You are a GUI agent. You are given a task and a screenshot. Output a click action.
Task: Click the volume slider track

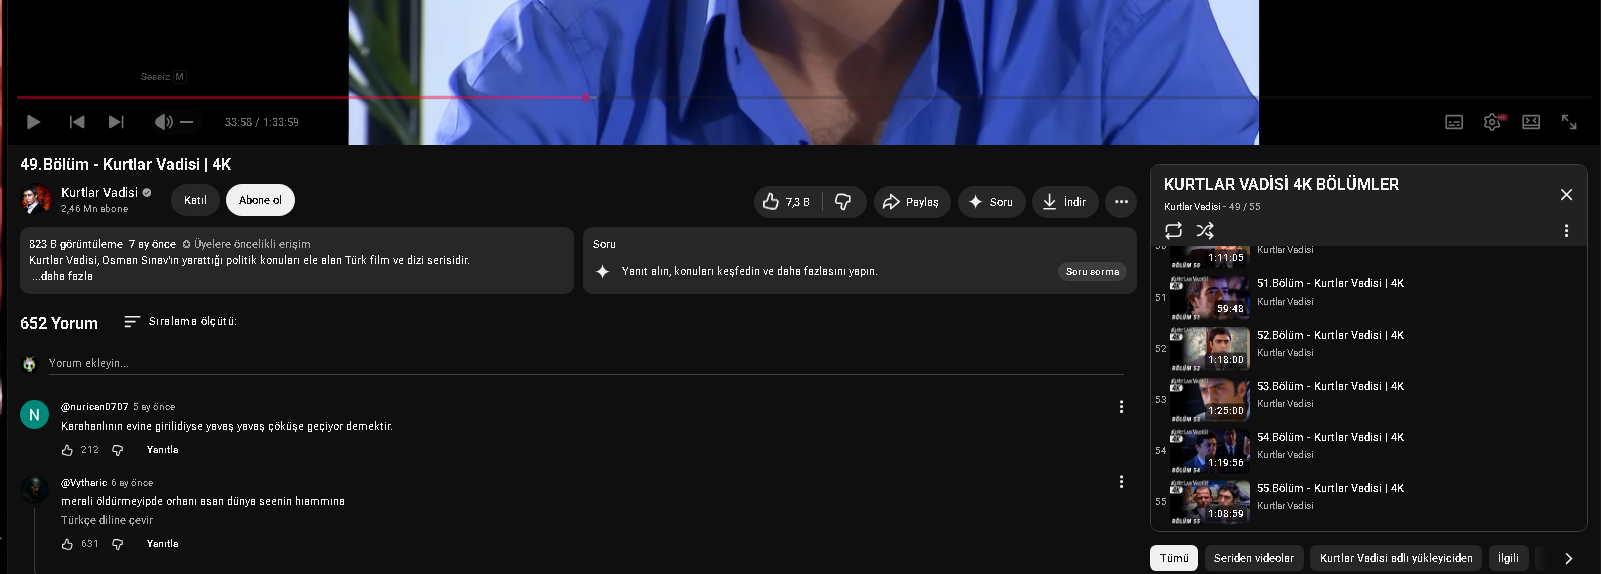coord(186,122)
